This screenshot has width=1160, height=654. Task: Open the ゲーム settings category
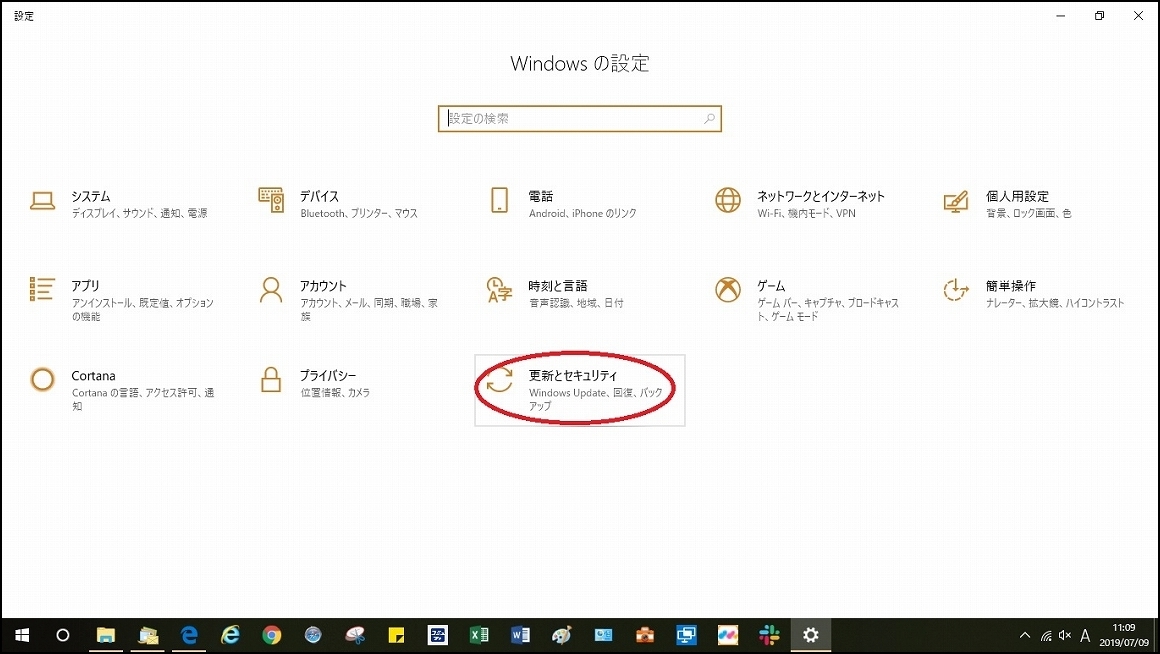point(806,300)
